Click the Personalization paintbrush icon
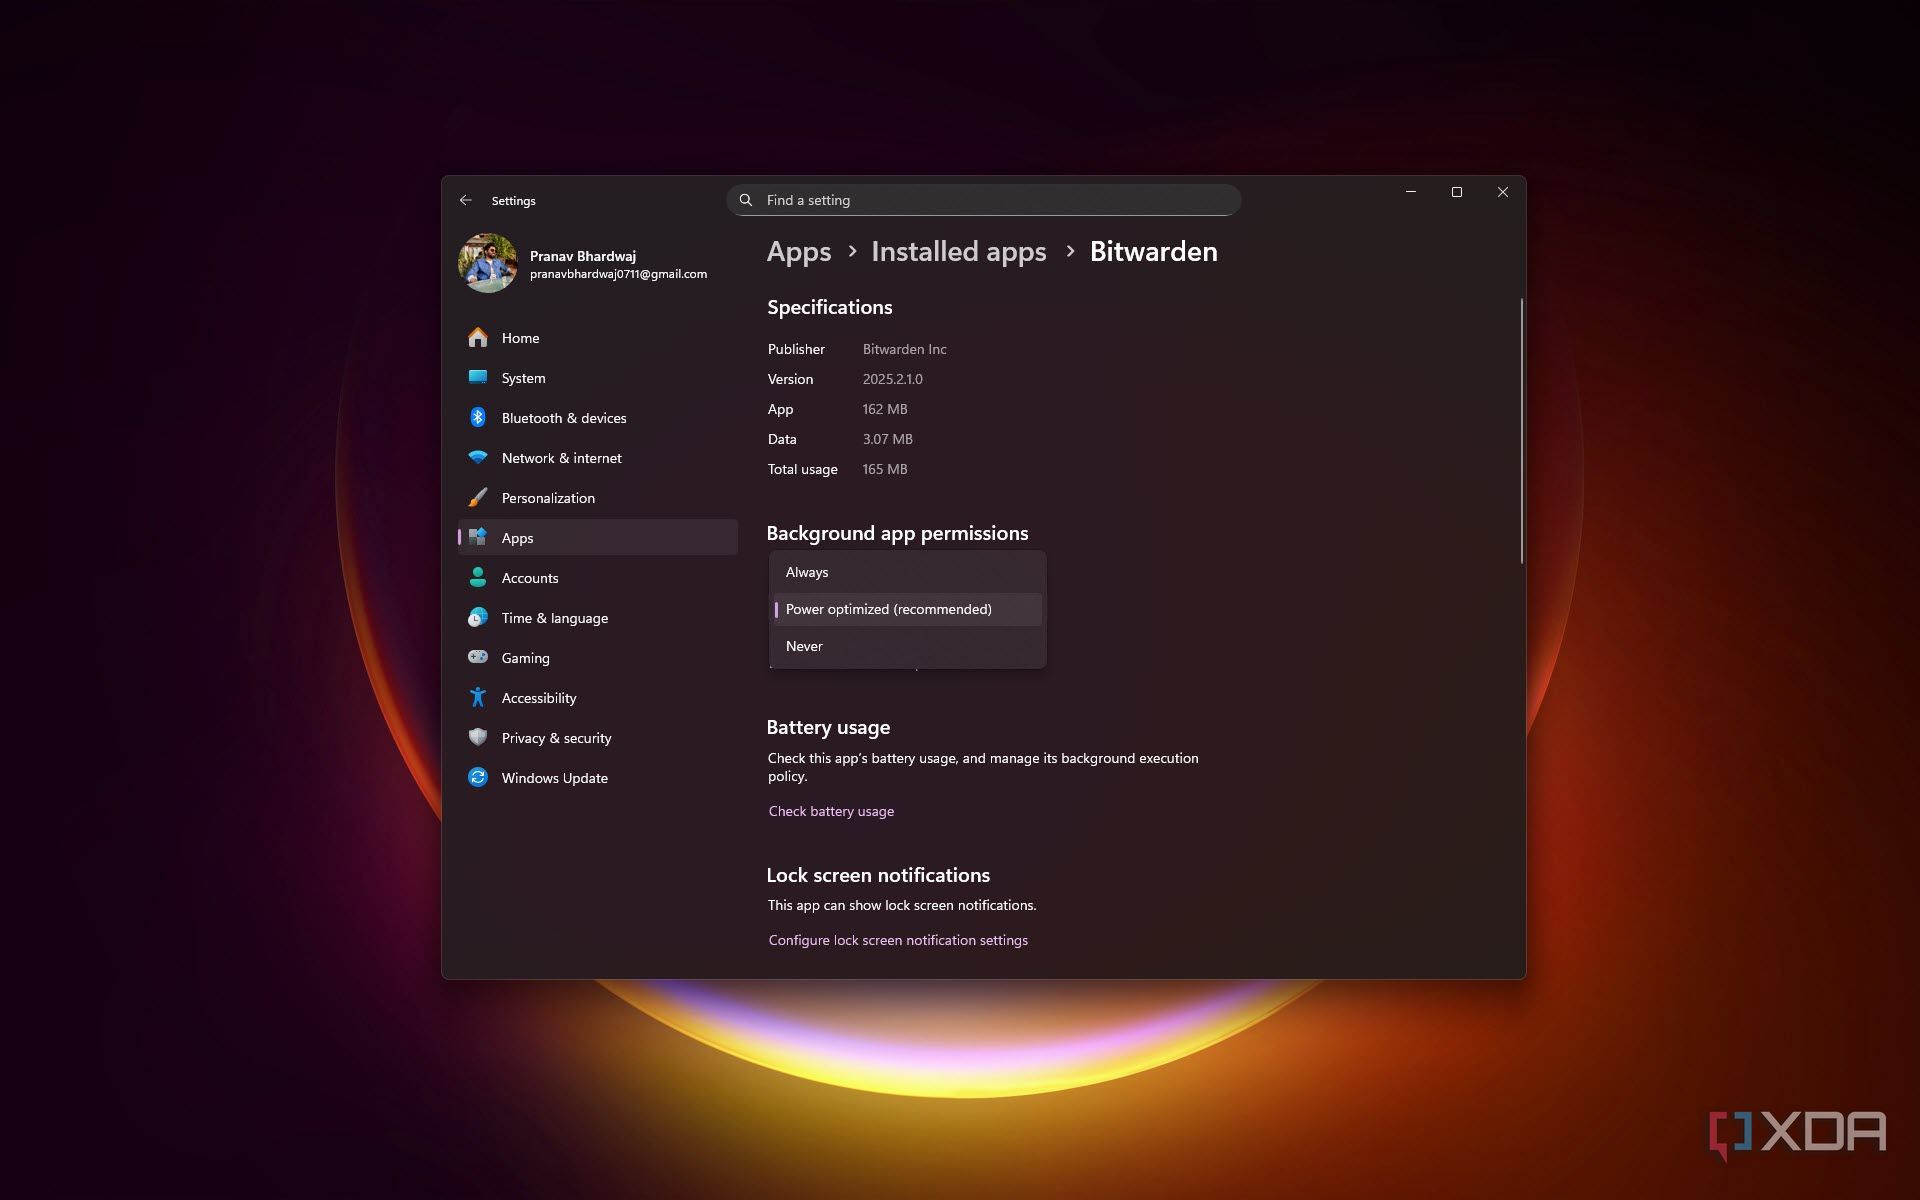This screenshot has height=1200, width=1920. coord(478,498)
